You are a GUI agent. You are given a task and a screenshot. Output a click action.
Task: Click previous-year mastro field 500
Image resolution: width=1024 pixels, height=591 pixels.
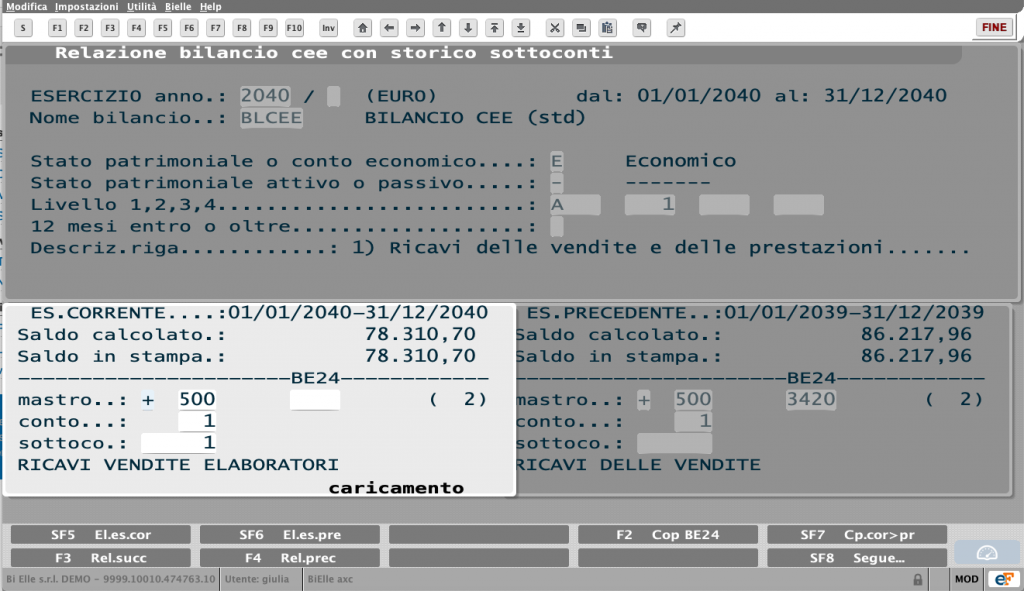coord(693,400)
